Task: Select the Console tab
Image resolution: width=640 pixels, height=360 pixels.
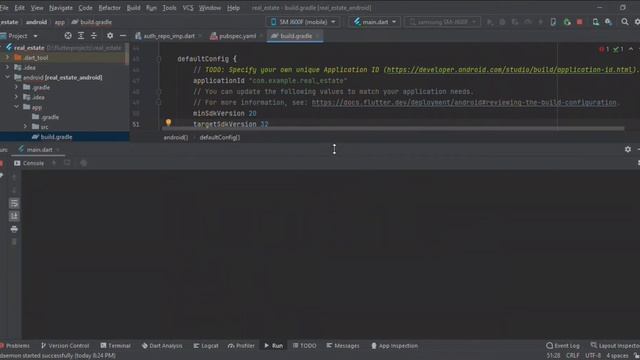Action: pyautogui.click(x=29, y=163)
